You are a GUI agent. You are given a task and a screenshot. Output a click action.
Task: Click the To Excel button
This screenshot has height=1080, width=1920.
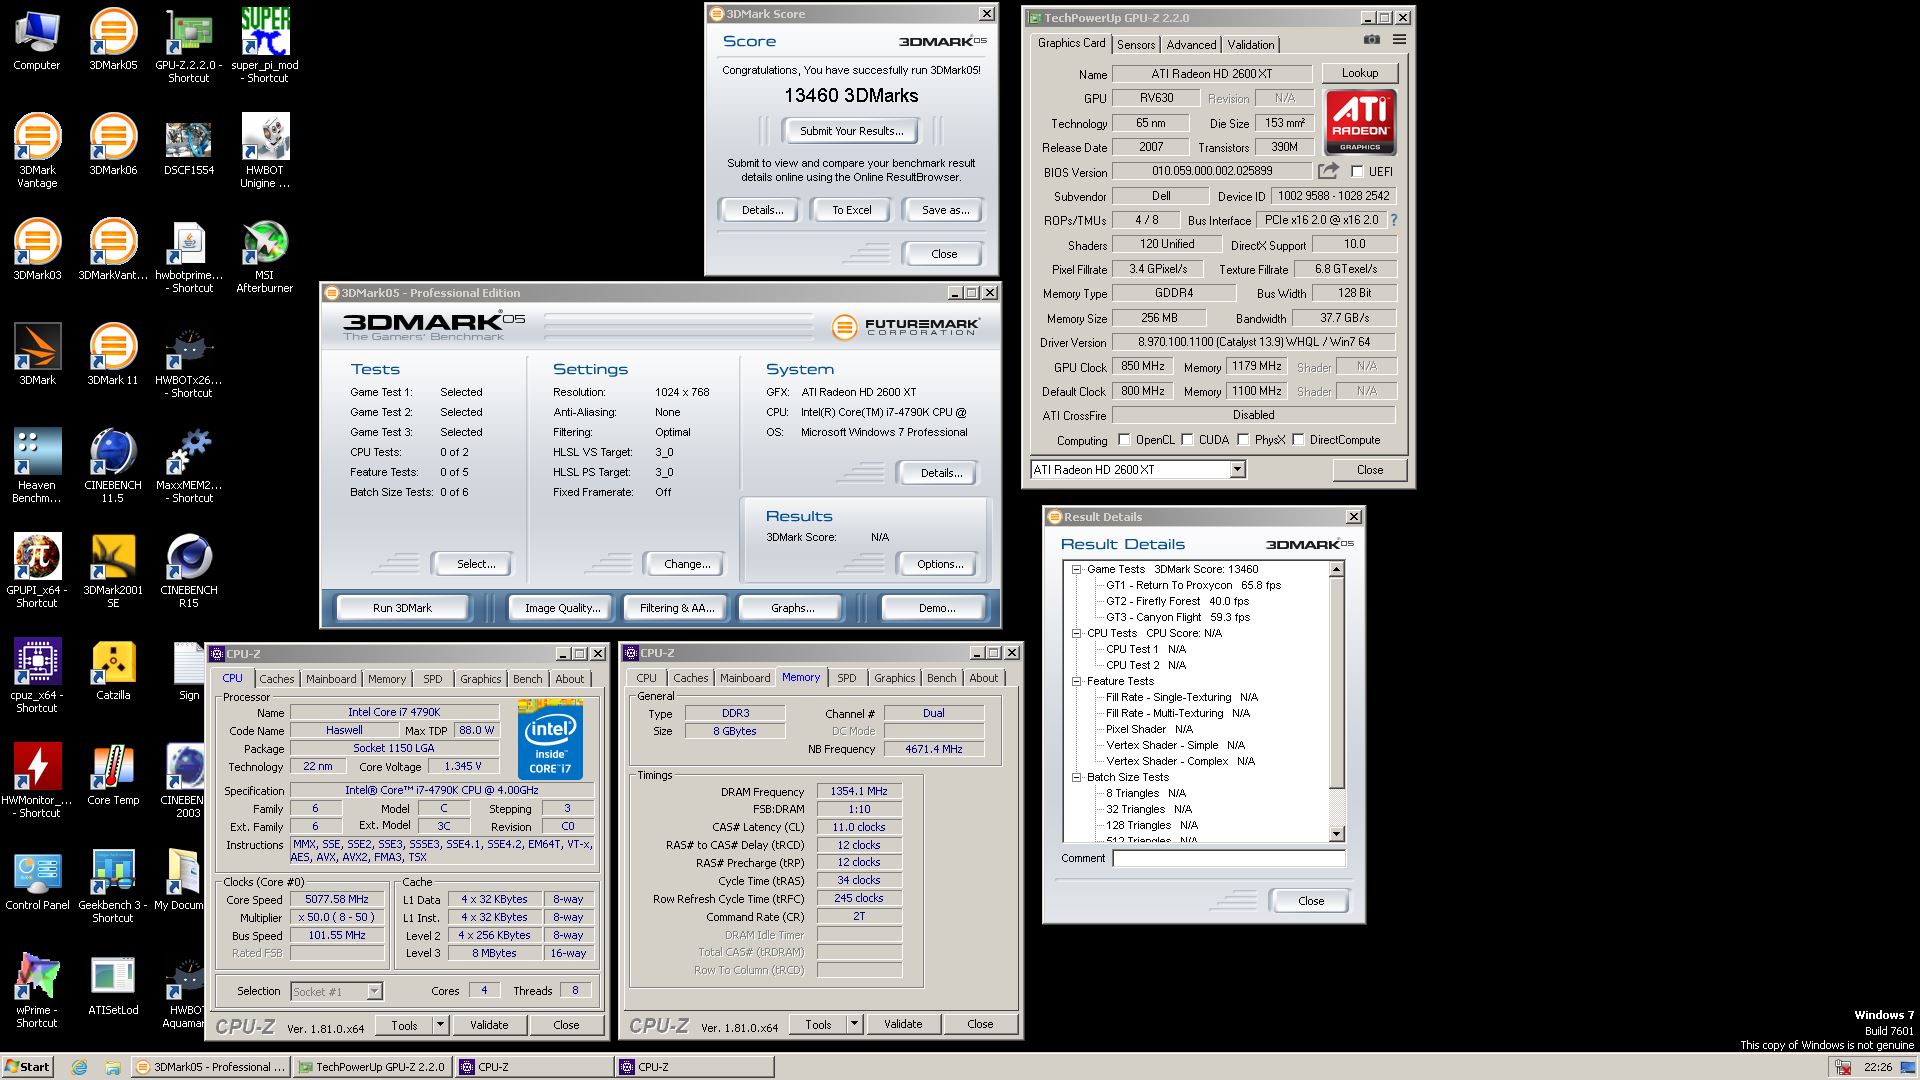852,210
